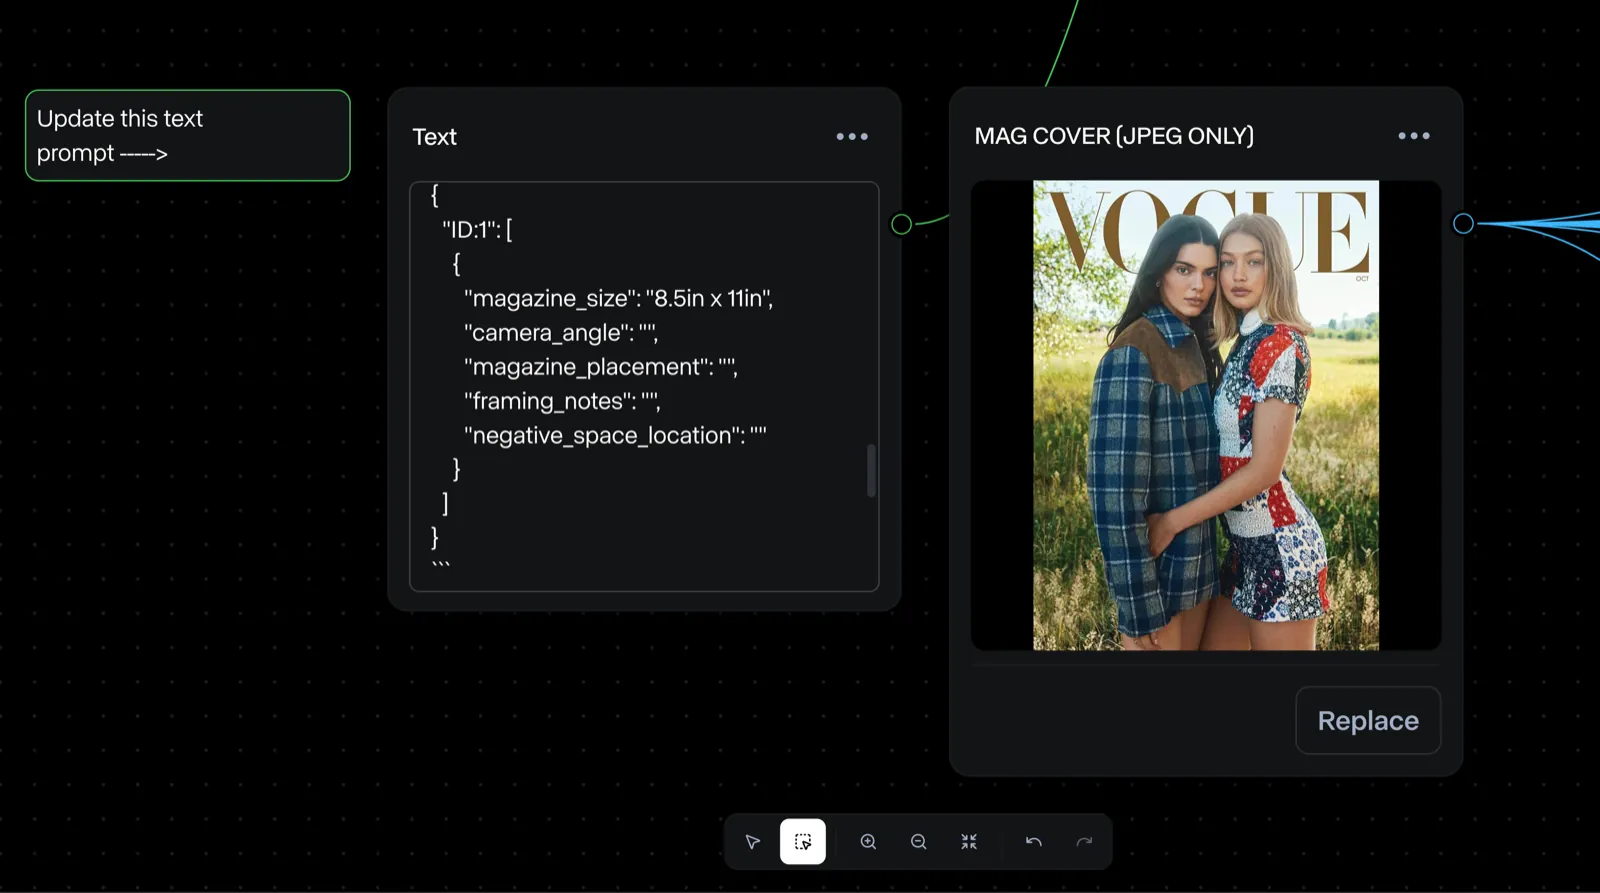Click the Replace button
Viewport: 1600px width, 893px height.
1368,720
